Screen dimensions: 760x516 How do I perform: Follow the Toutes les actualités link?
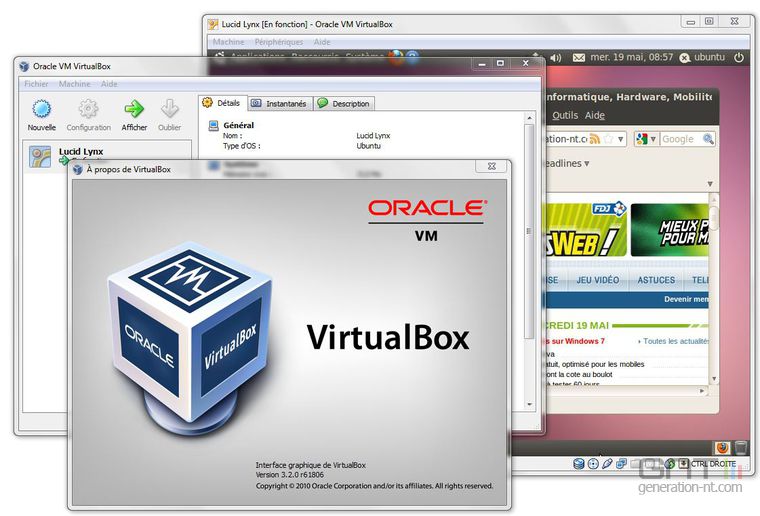[675, 341]
